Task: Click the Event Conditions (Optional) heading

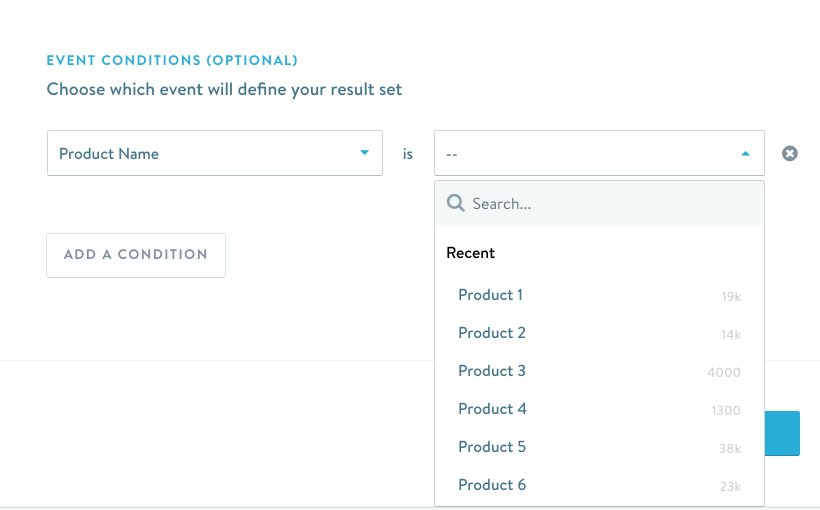Action: click(x=172, y=61)
